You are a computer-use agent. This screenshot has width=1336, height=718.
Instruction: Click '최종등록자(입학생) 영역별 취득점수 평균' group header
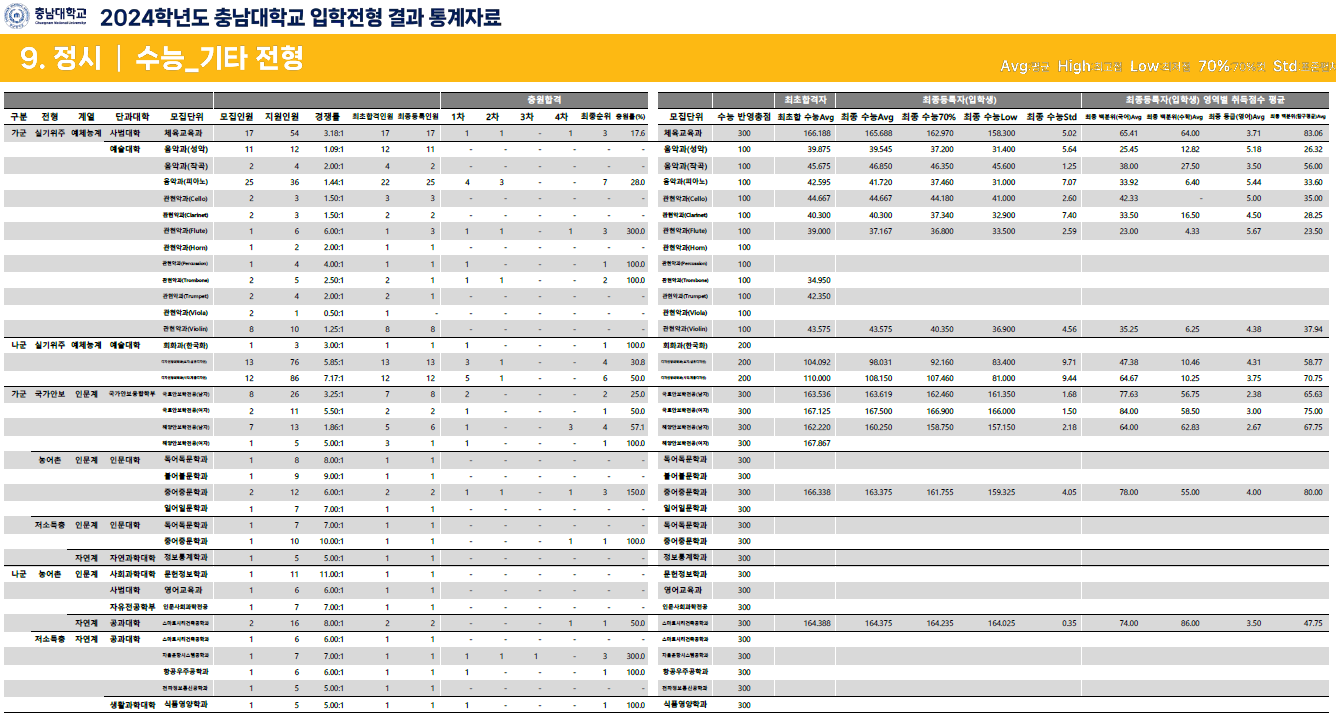[1205, 100]
